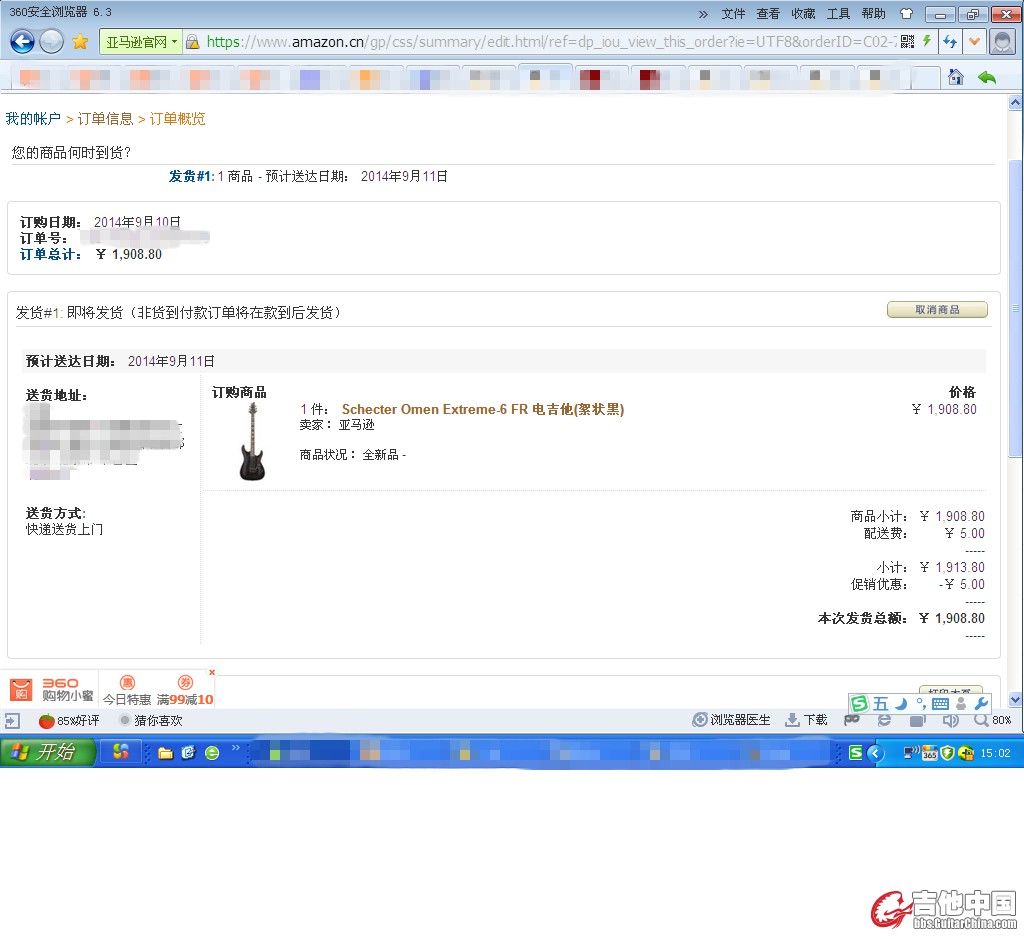Click the 猜你喜欢 status bar item
Screen dimensions: 1024x939
click(x=151, y=721)
